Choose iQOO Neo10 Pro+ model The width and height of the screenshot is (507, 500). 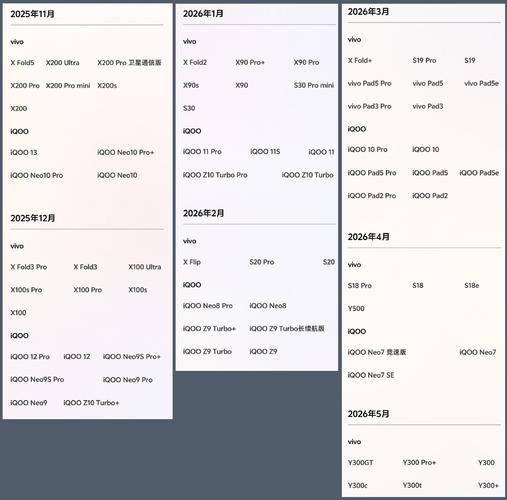(126, 152)
